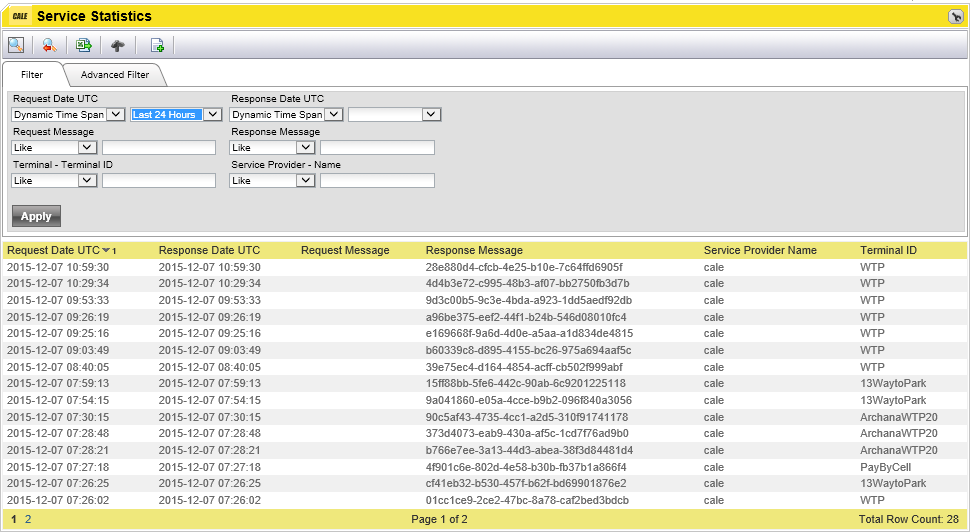The image size is (970, 532).
Task: Sort by Terminal ID column header
Action: pyautogui.click(x=888, y=251)
